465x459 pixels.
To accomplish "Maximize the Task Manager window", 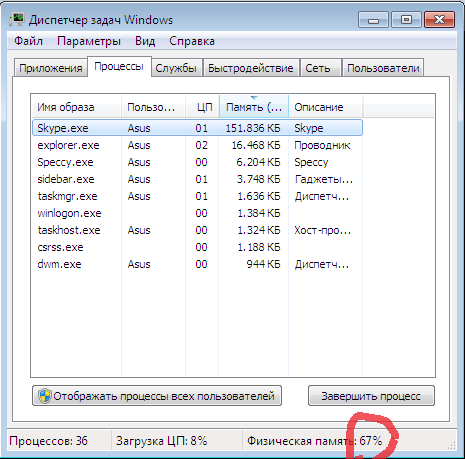I will [x=406, y=20].
